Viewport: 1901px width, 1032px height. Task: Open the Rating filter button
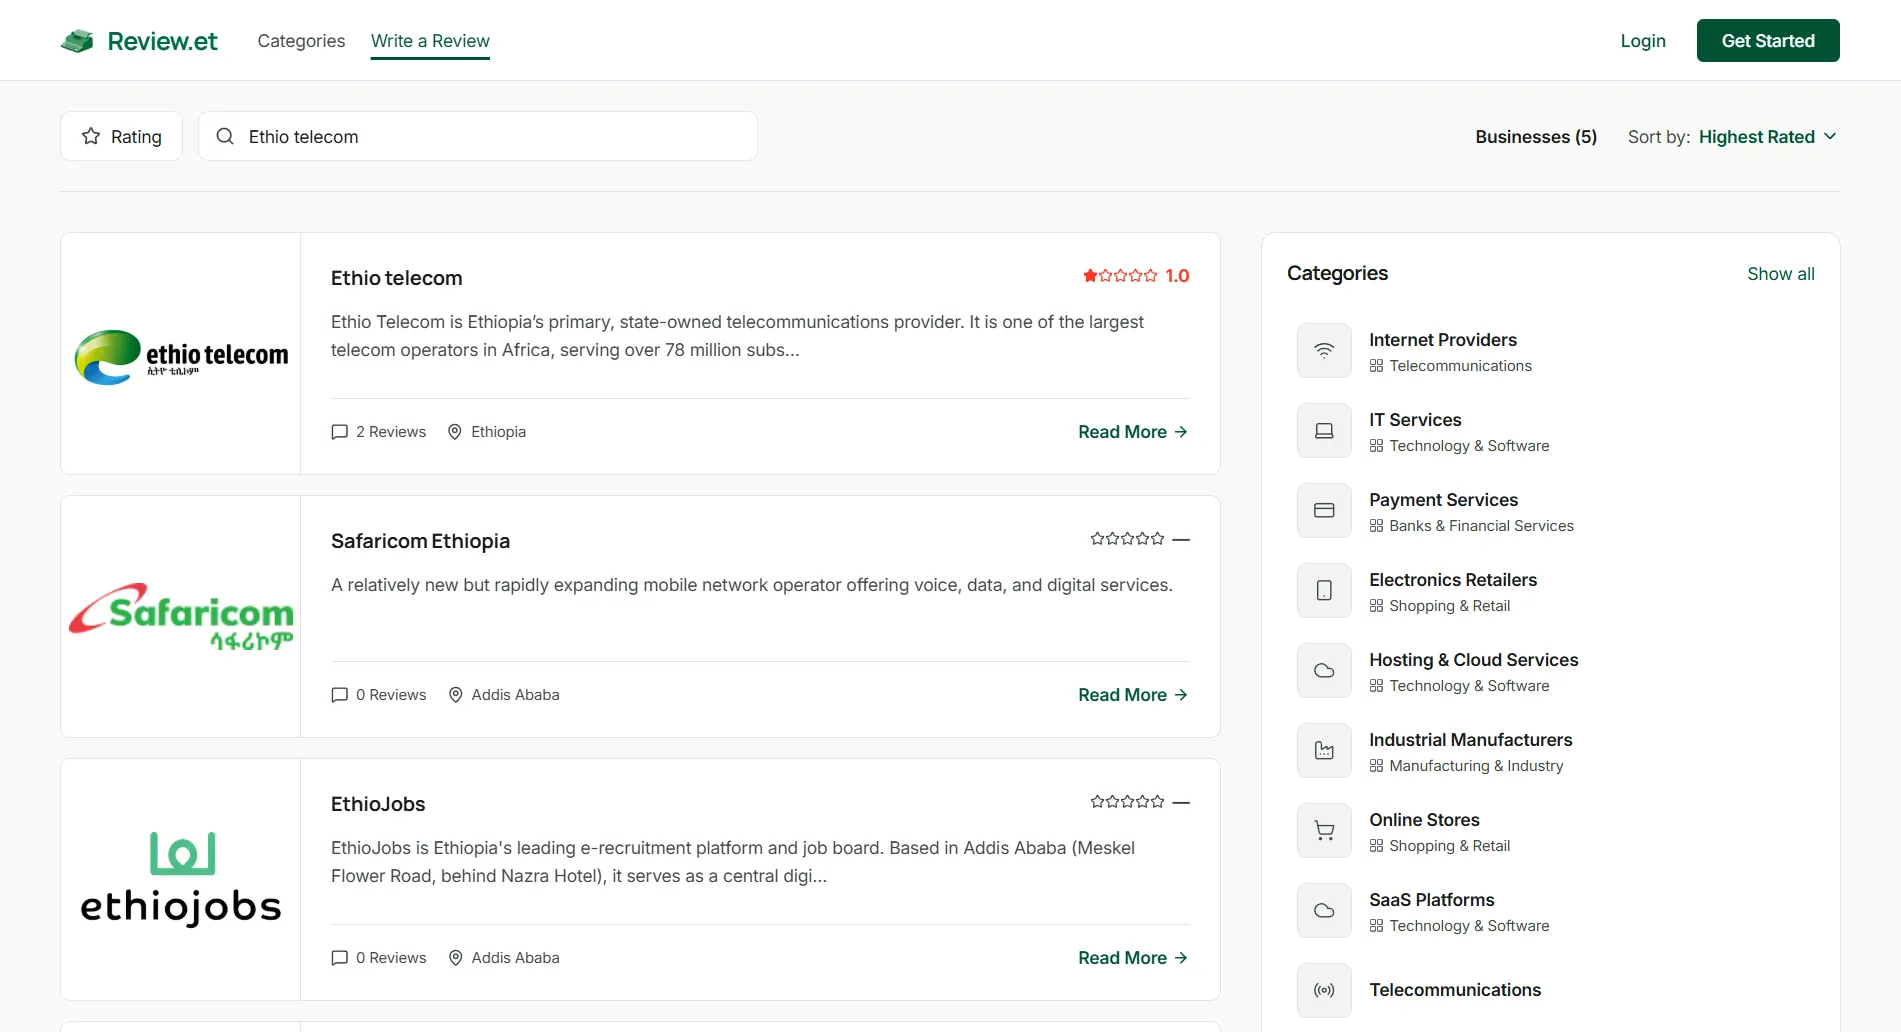pos(121,136)
